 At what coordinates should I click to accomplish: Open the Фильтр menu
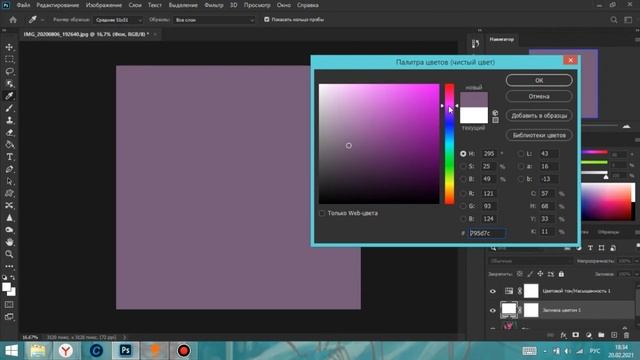(x=214, y=5)
